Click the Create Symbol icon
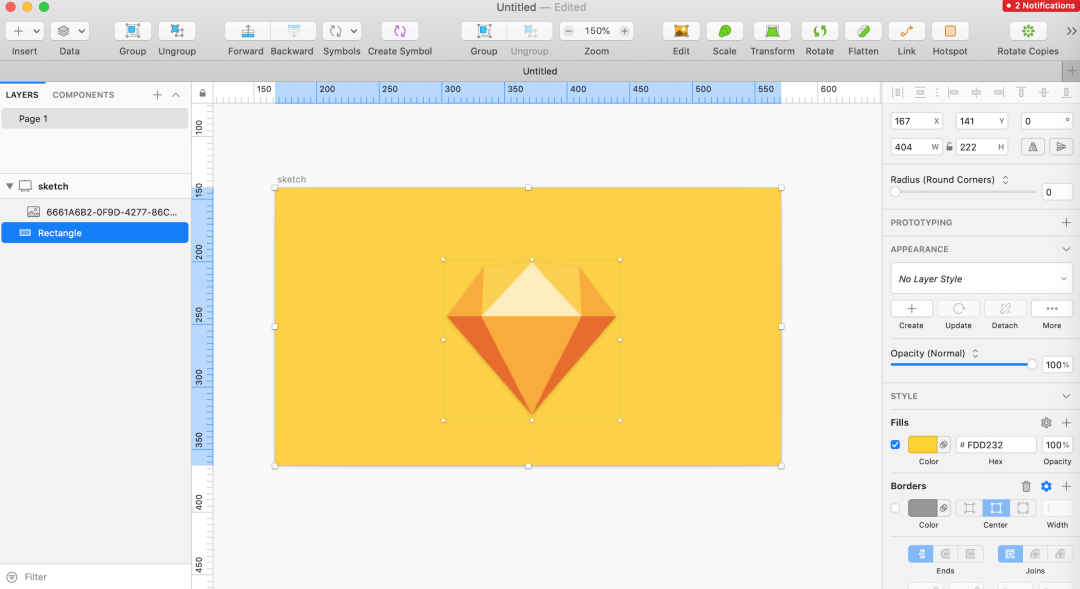 click(x=399, y=31)
